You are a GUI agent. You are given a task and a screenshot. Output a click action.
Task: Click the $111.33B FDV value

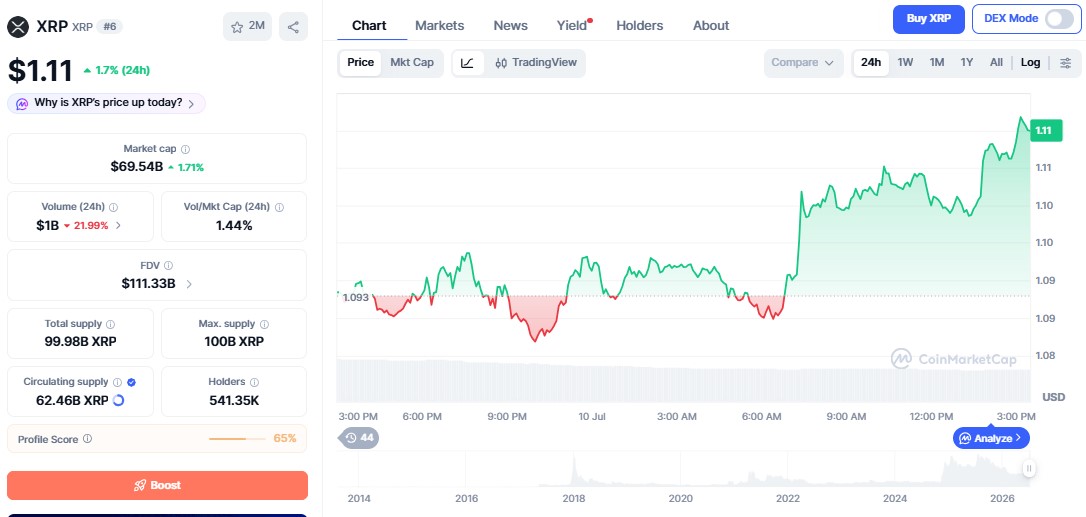click(x=148, y=283)
